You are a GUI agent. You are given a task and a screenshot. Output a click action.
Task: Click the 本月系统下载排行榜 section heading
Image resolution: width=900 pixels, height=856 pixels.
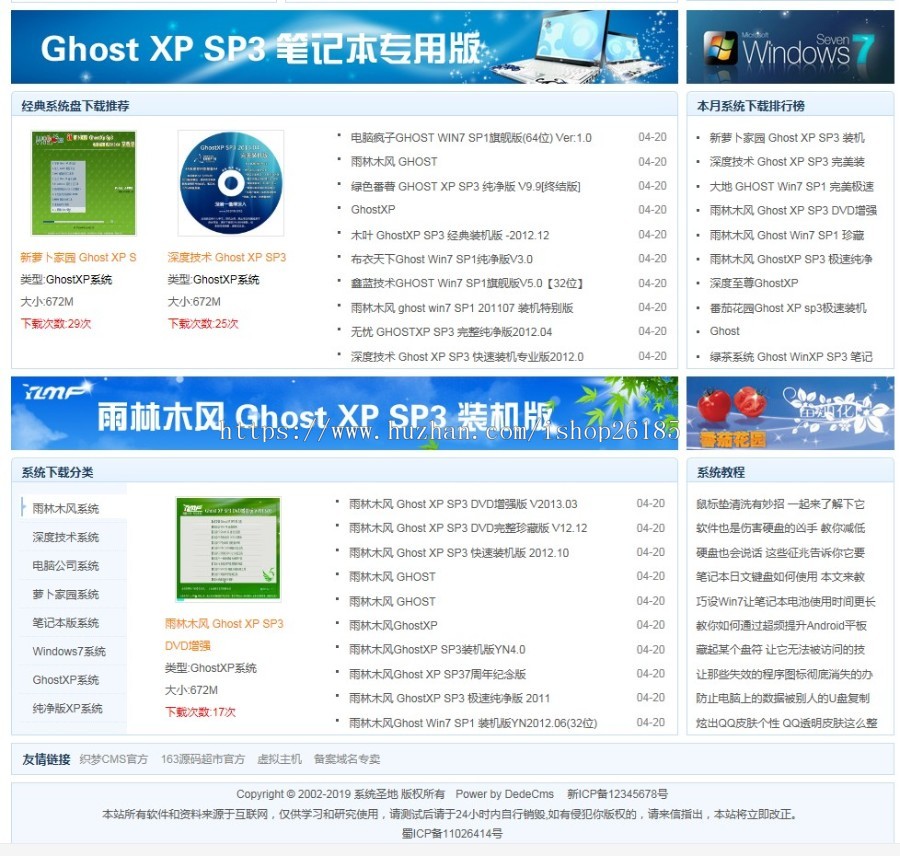pyautogui.click(x=751, y=106)
